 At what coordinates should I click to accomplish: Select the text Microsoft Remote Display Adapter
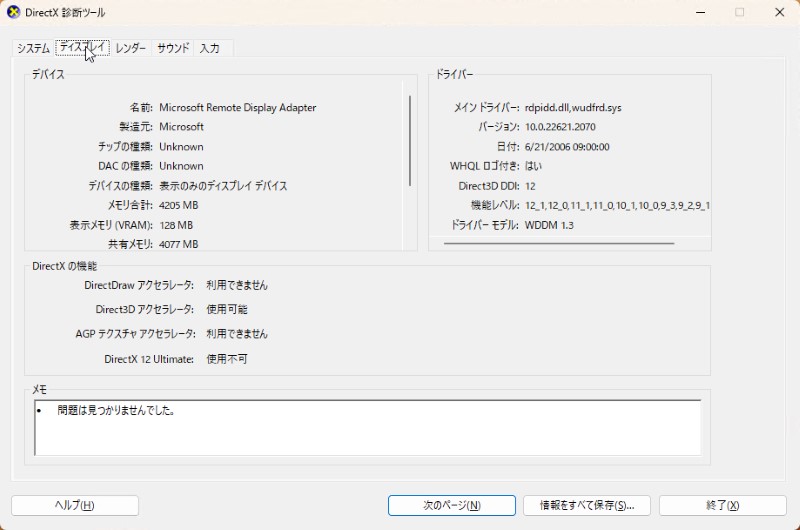click(x=237, y=108)
